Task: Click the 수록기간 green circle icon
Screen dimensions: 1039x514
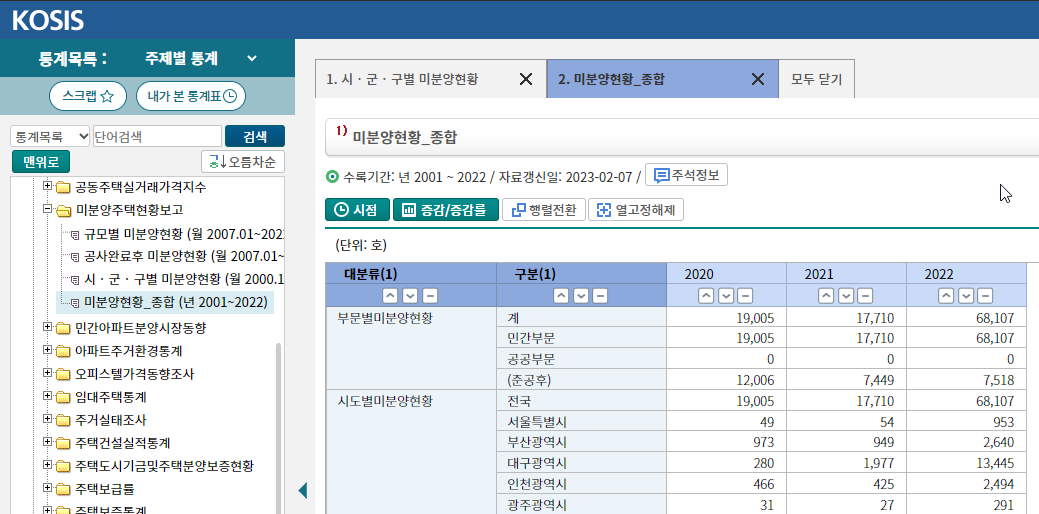Action: click(332, 176)
